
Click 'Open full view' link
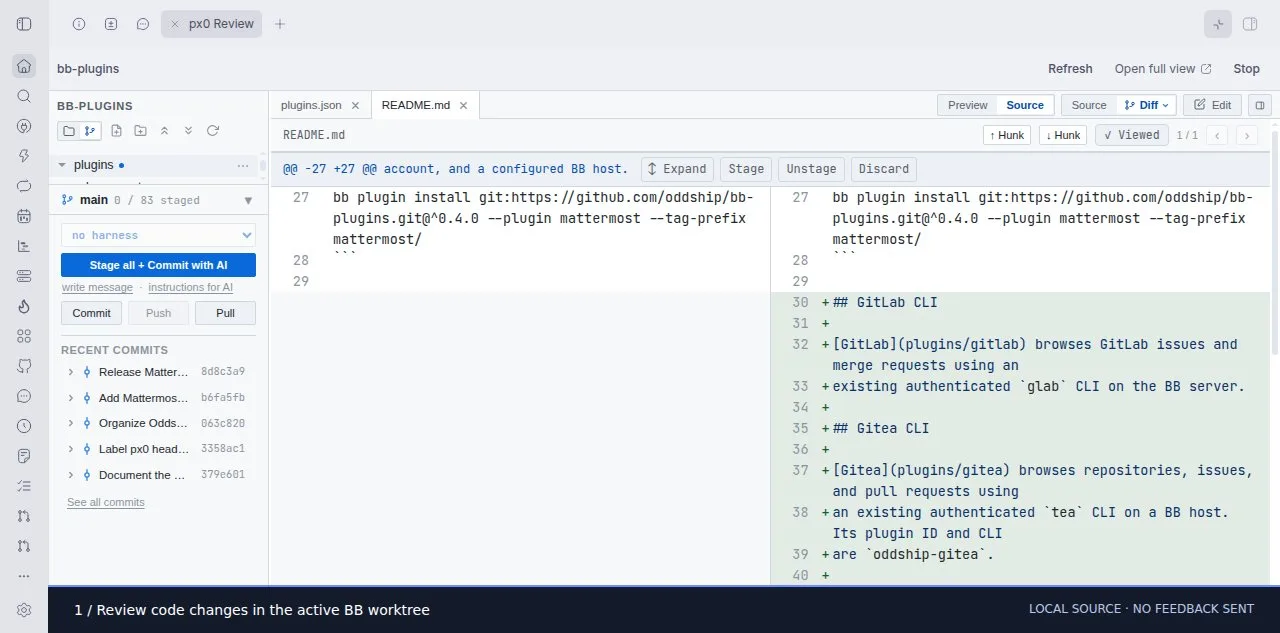point(1163,69)
